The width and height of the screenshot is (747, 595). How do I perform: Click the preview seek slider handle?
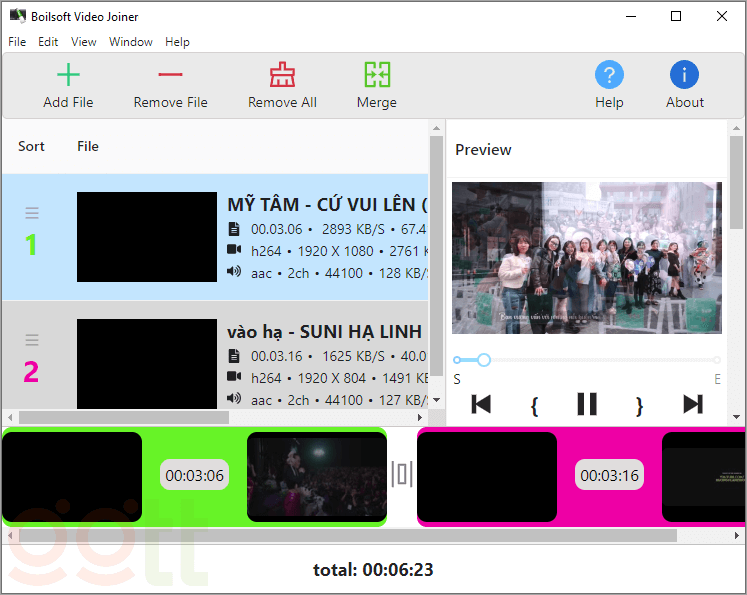point(484,360)
